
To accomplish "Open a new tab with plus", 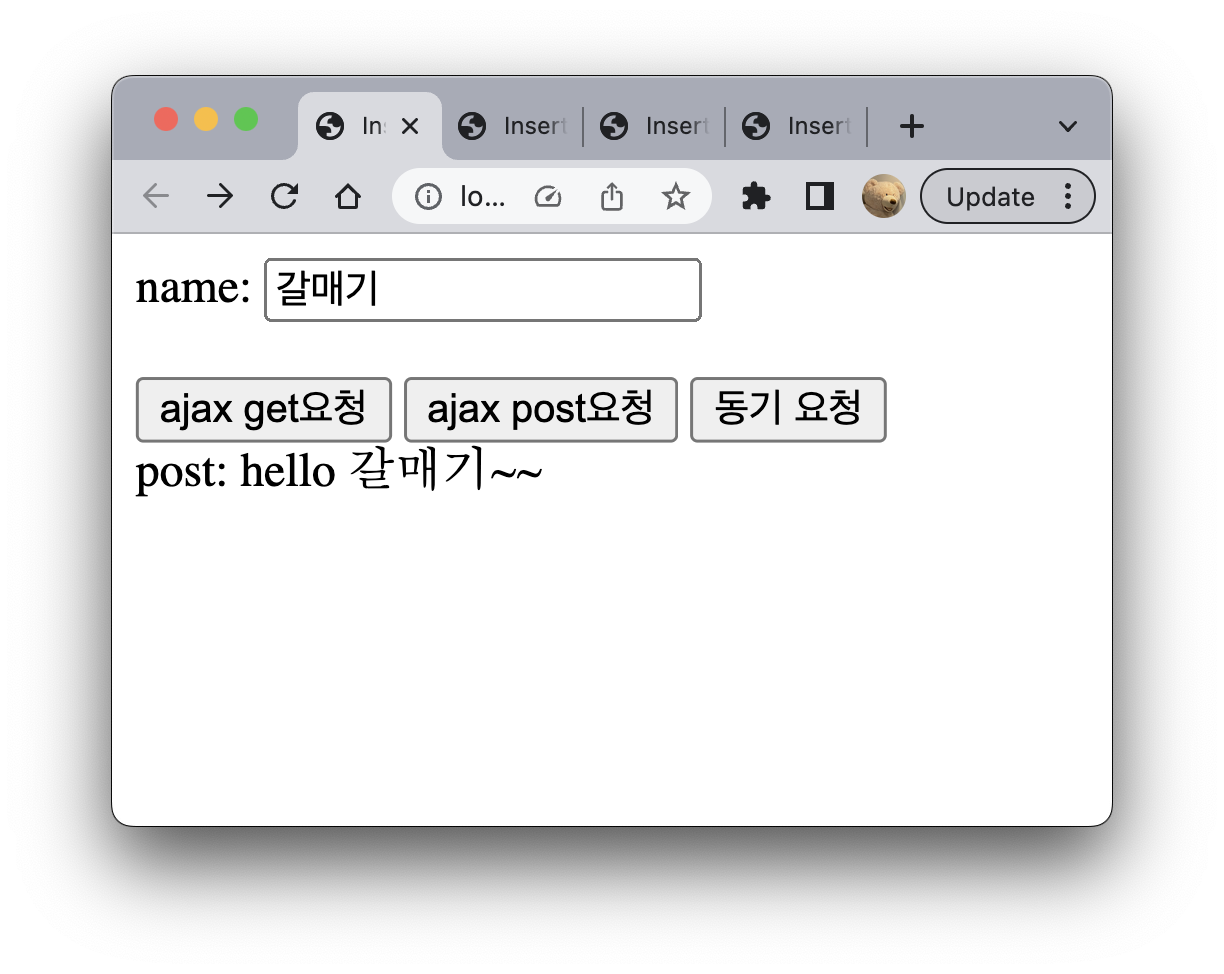I will (x=911, y=126).
